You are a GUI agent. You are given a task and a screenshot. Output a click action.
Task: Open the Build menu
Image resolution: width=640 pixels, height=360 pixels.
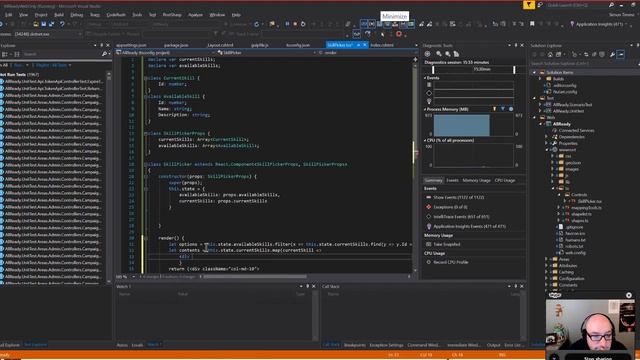coord(59,15)
